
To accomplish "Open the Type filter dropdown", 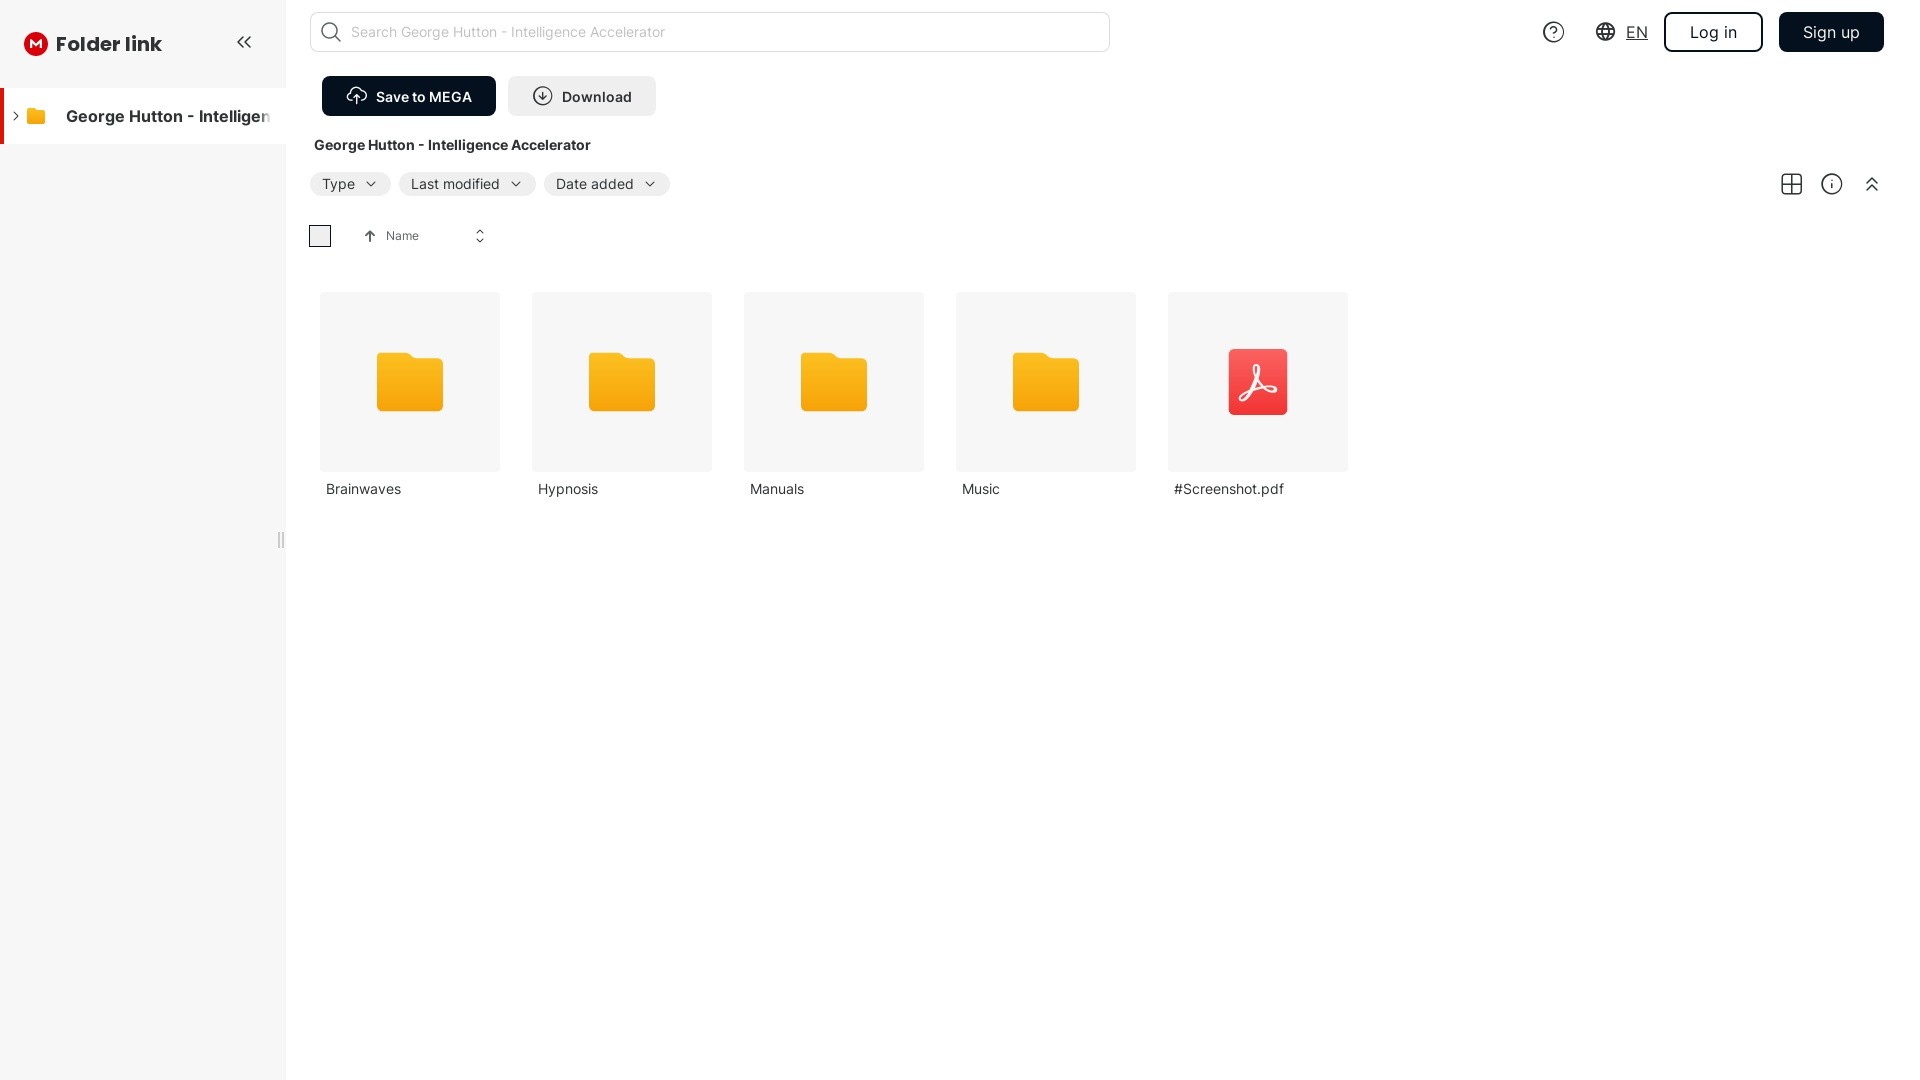I will (349, 184).
